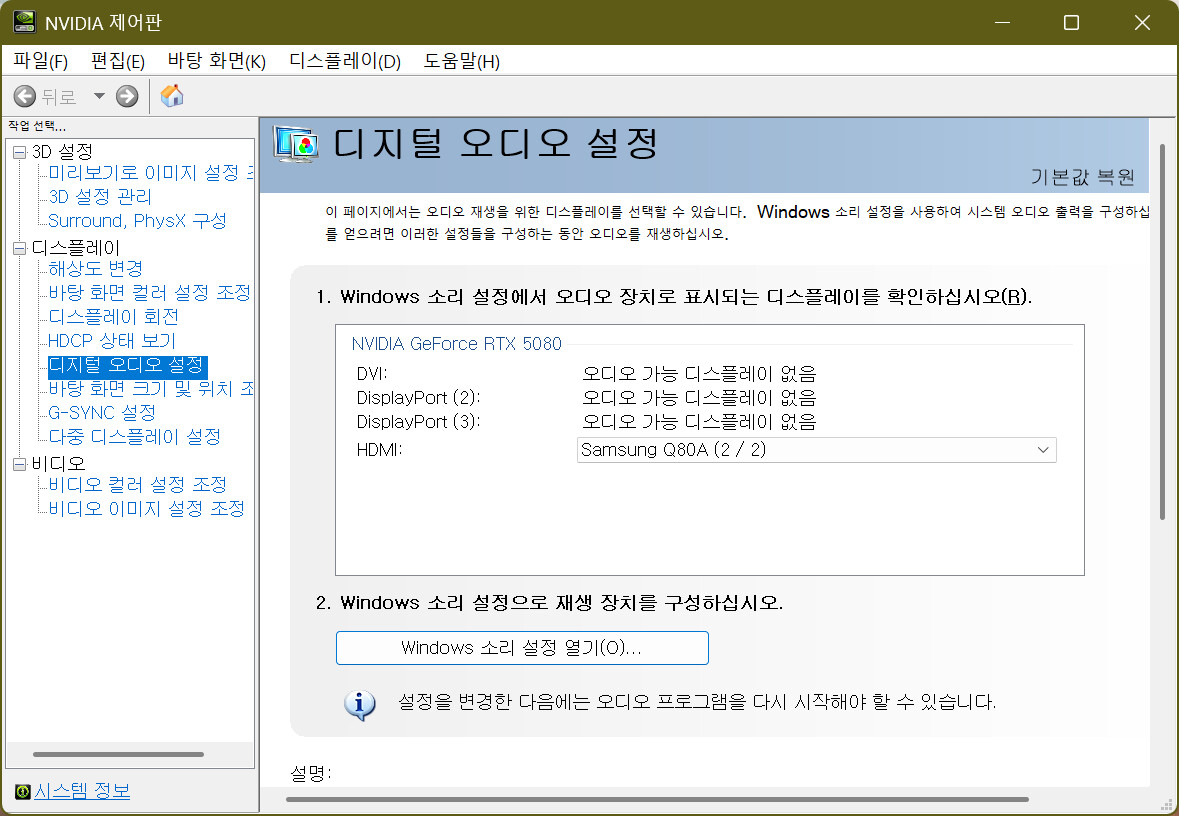Click the Back arrow toolbar icon

point(25,96)
